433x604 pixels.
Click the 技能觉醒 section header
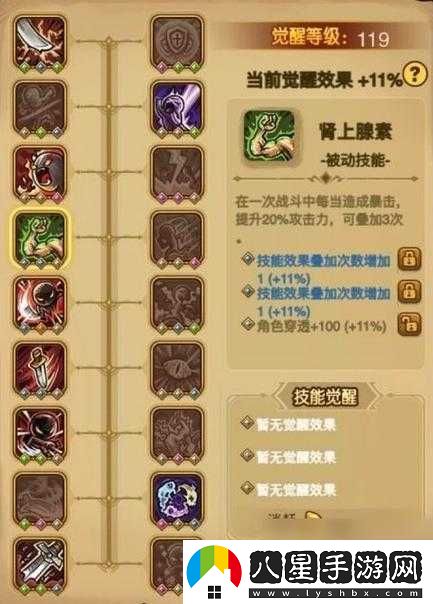coord(326,396)
